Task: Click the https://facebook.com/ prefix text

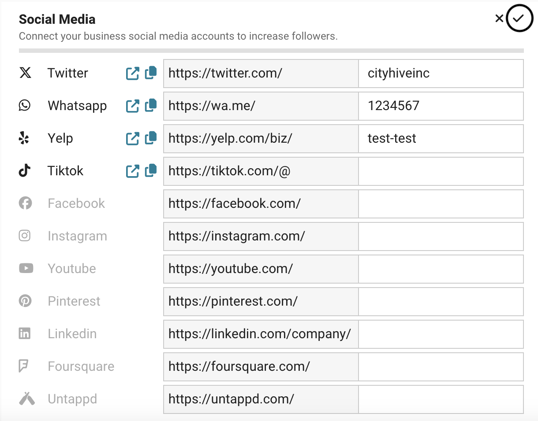Action: point(234,203)
